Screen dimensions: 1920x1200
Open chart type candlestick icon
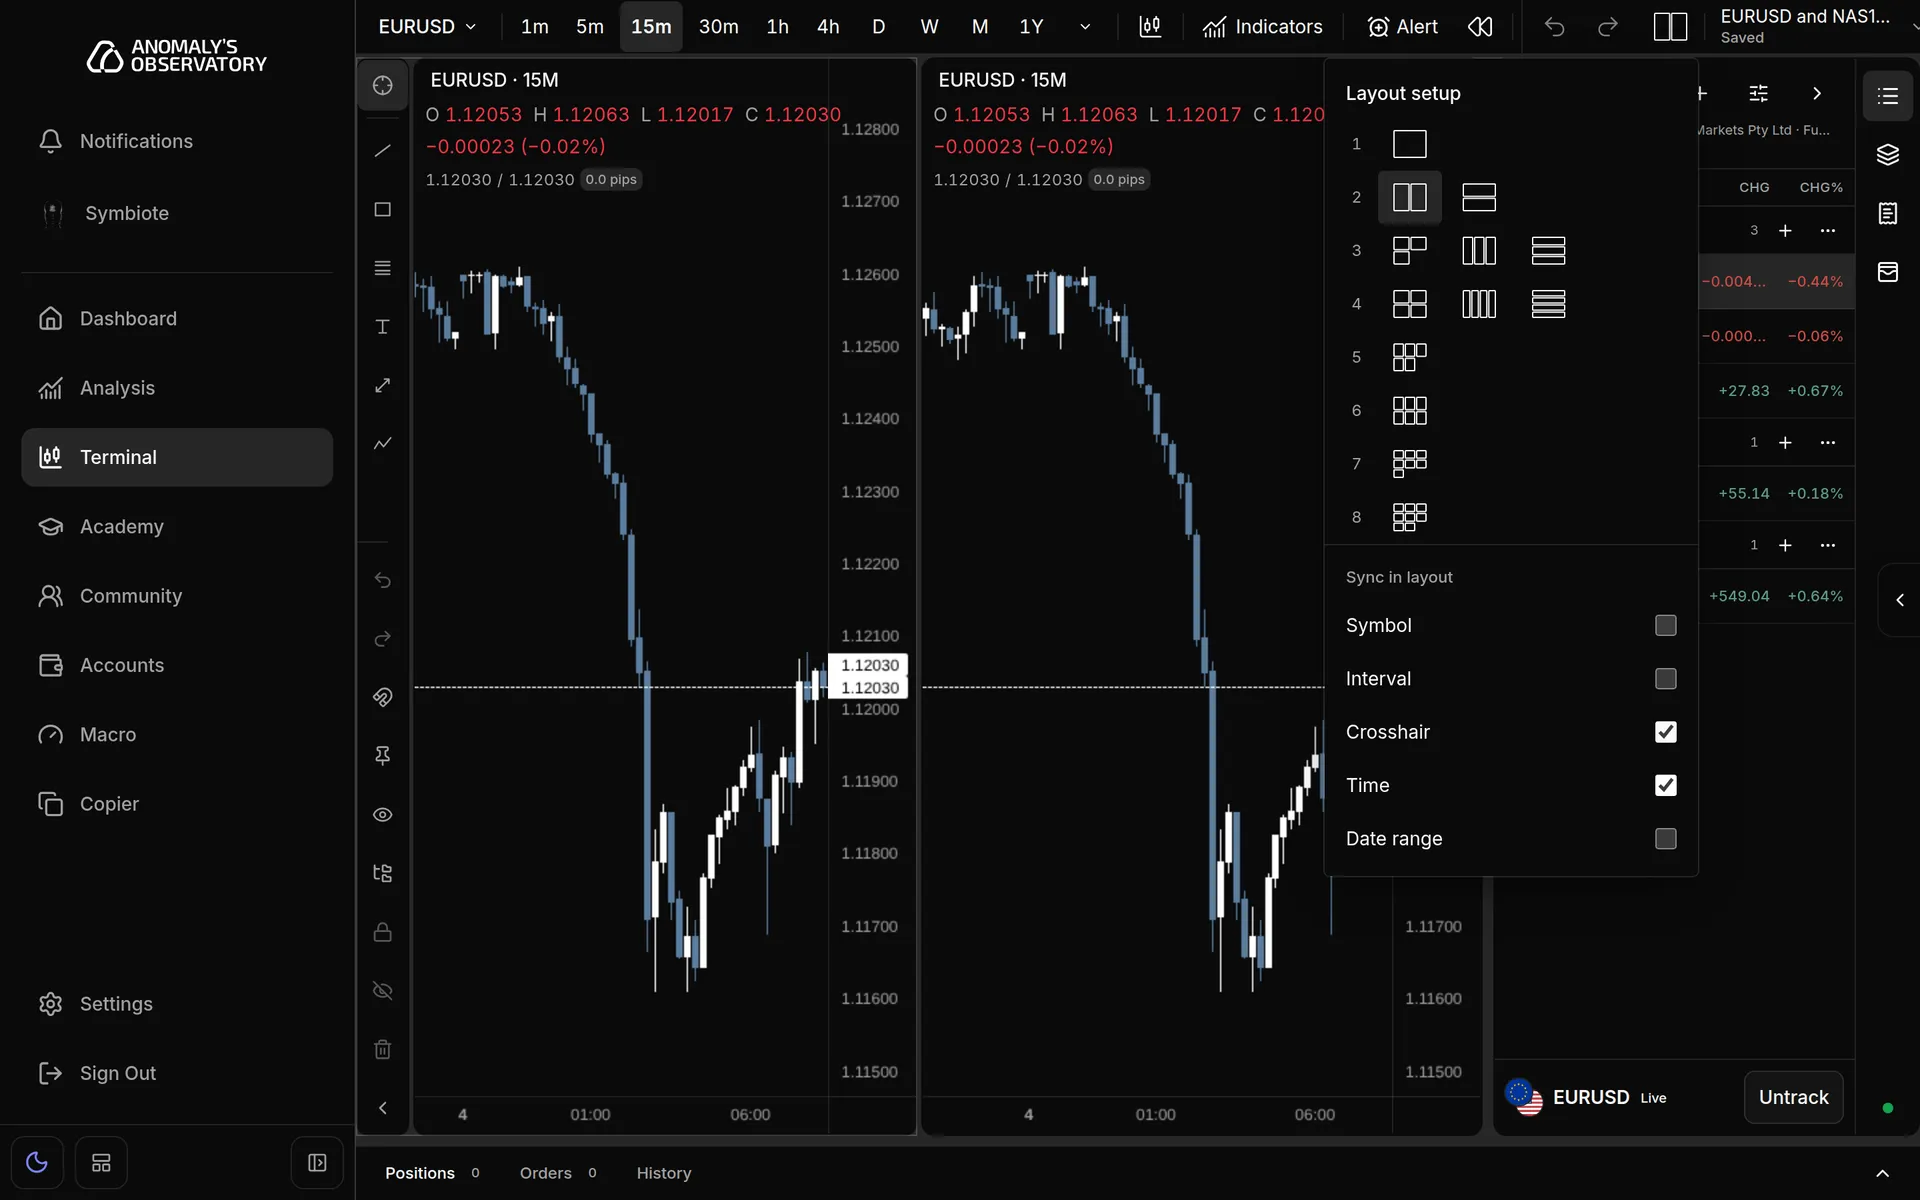click(1150, 27)
